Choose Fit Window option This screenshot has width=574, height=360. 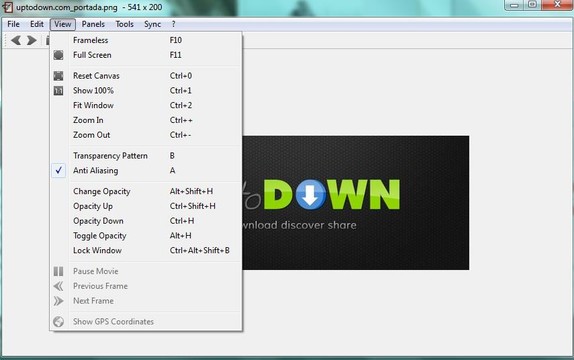146,105
